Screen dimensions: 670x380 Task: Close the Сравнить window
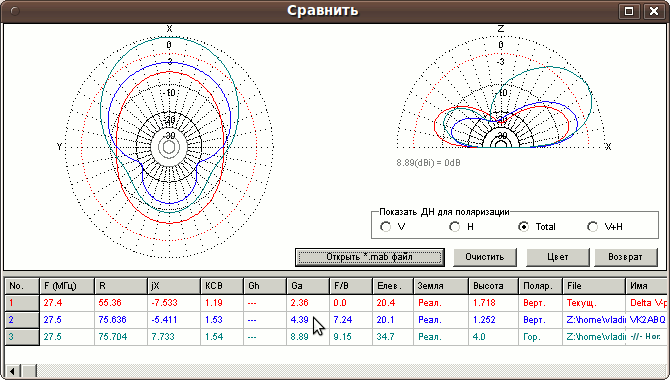click(x=654, y=11)
